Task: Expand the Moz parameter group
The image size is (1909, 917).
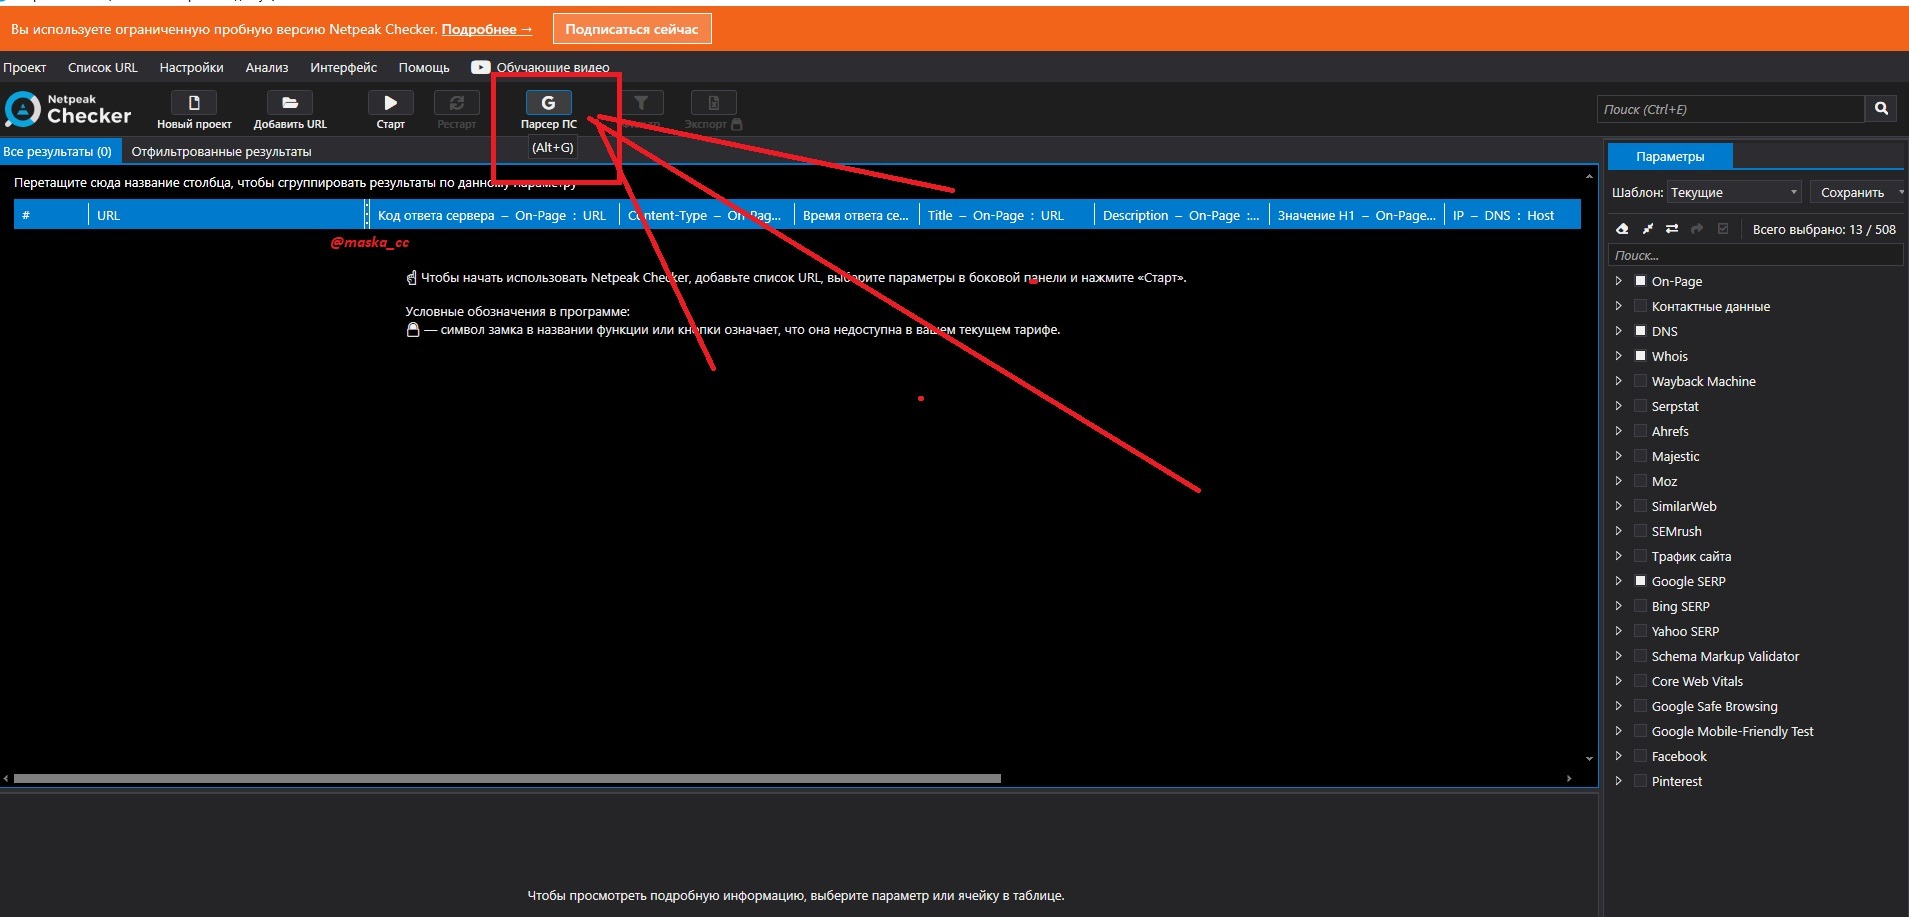Action: (1618, 481)
